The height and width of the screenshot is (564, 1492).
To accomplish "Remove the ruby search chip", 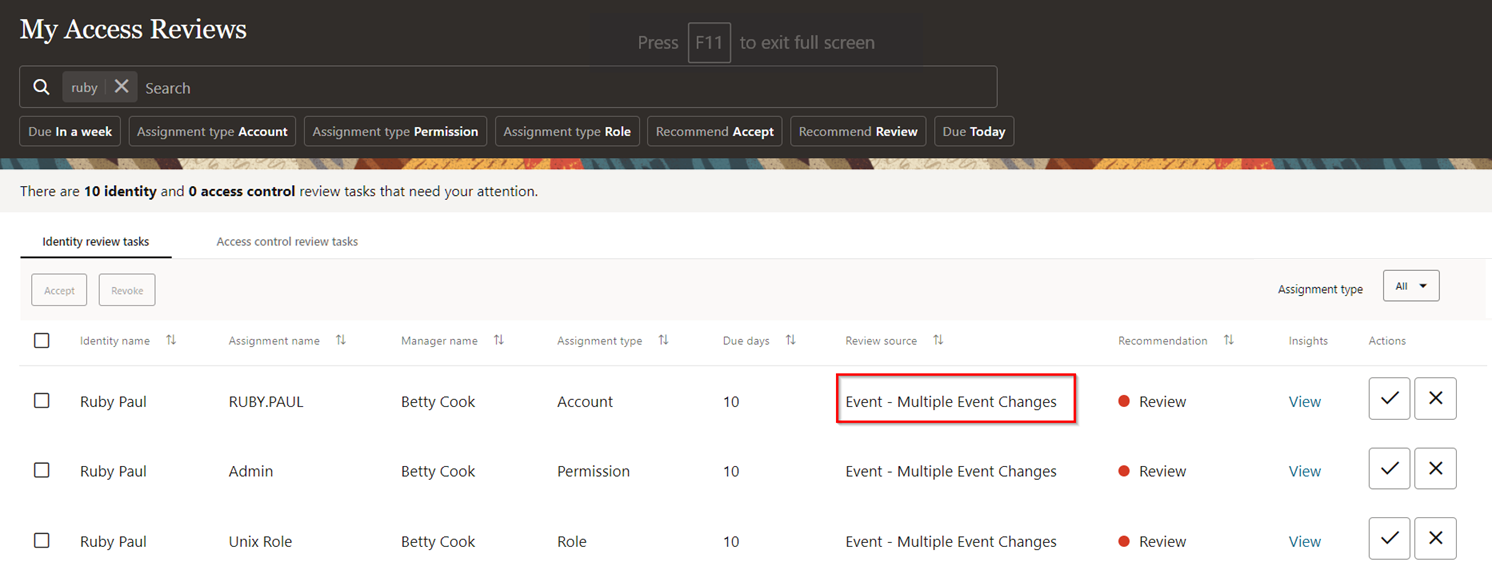I will tap(121, 87).
